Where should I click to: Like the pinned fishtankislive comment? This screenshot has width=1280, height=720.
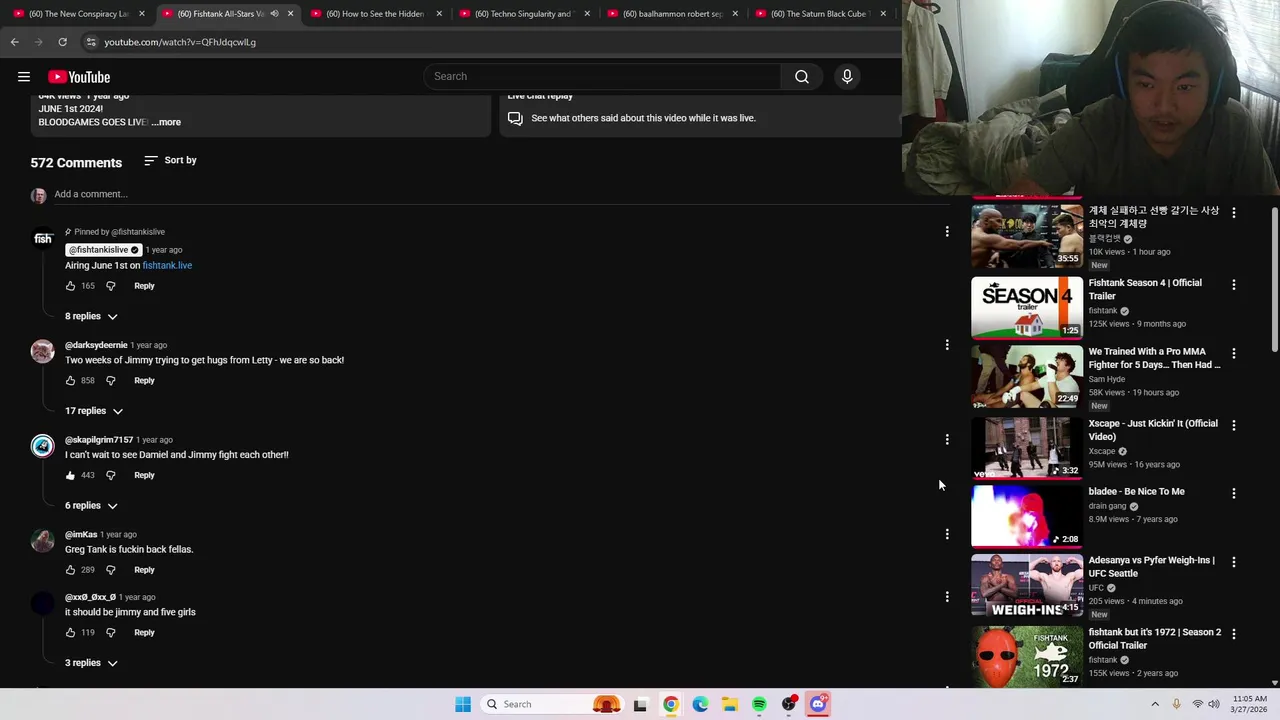[70, 286]
